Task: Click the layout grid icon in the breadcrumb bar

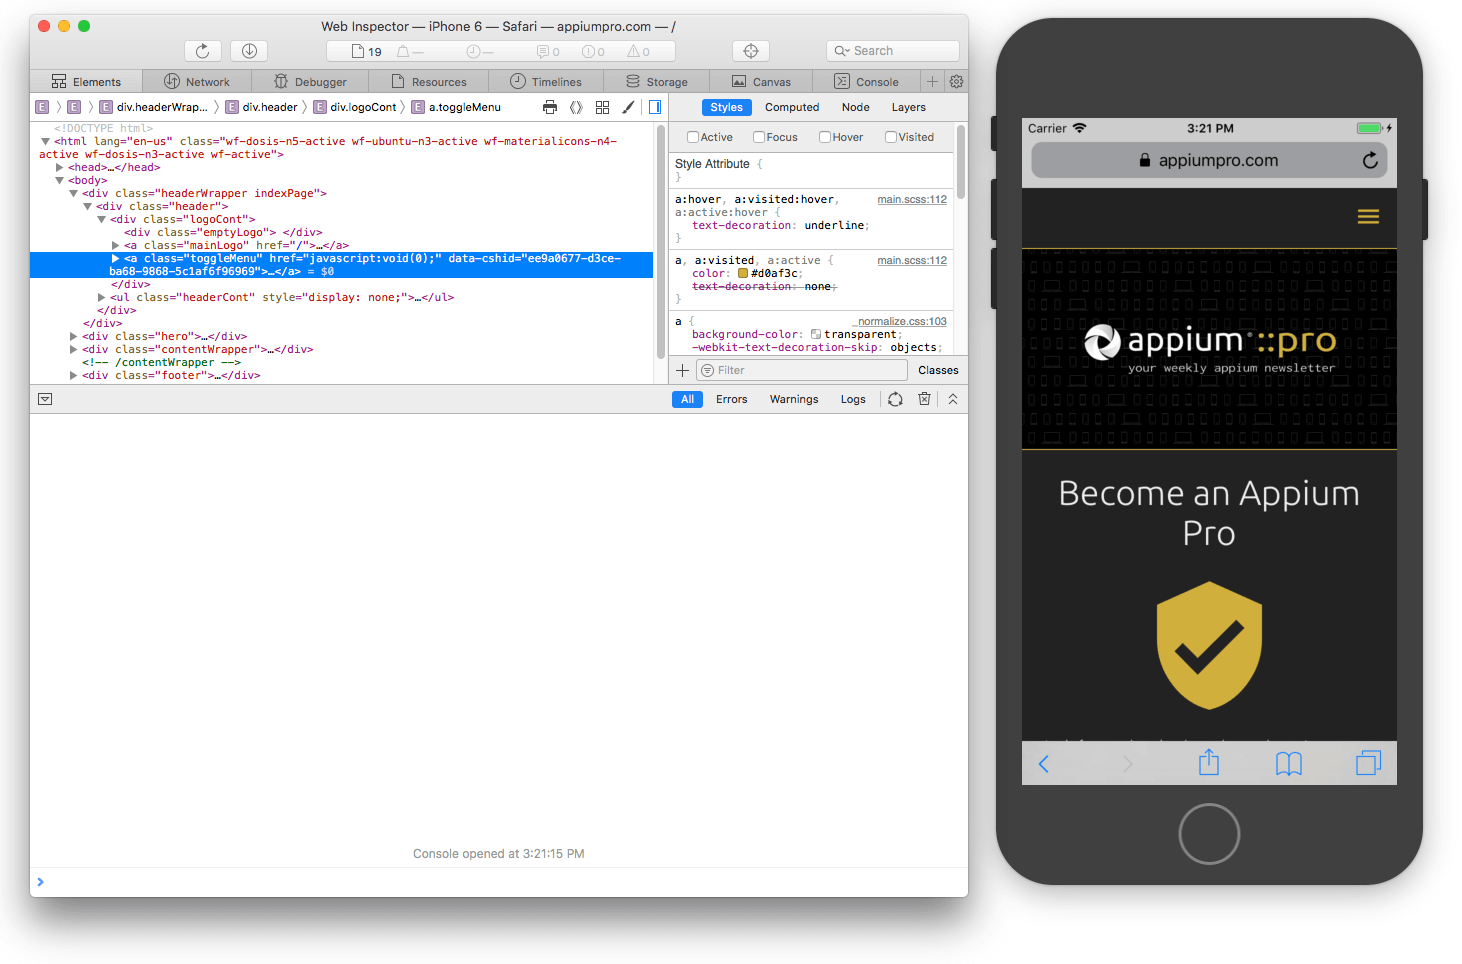Action: [602, 107]
